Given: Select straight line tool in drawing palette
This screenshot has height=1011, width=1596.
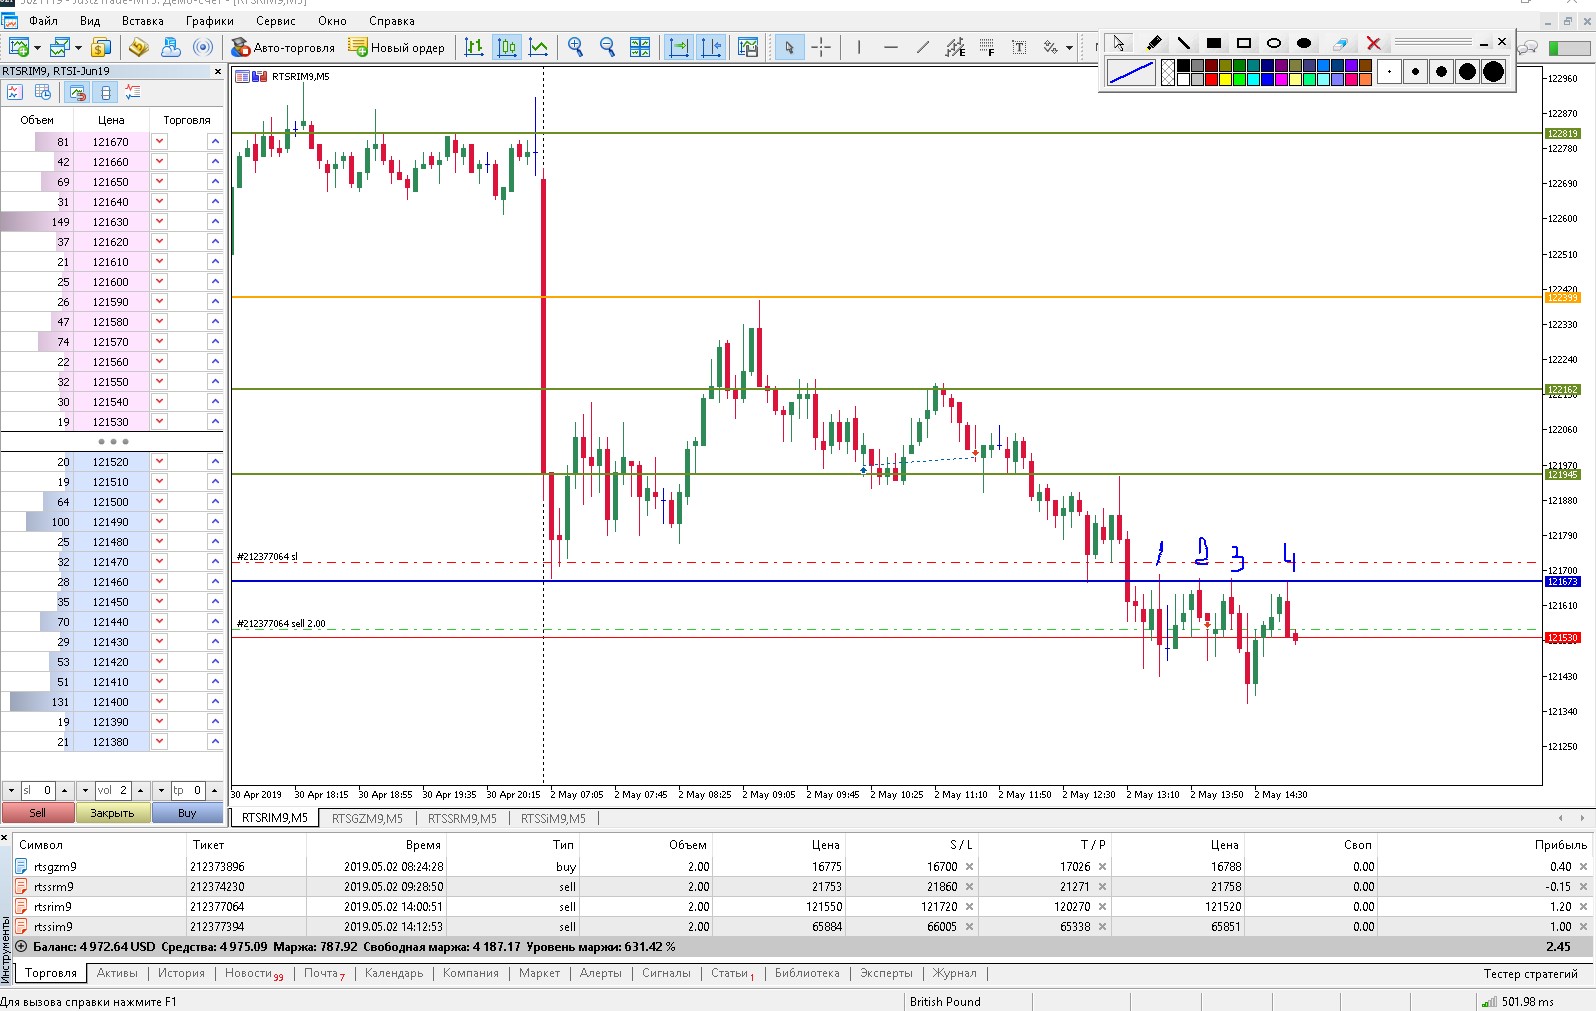Looking at the screenshot, I should click(x=1184, y=43).
